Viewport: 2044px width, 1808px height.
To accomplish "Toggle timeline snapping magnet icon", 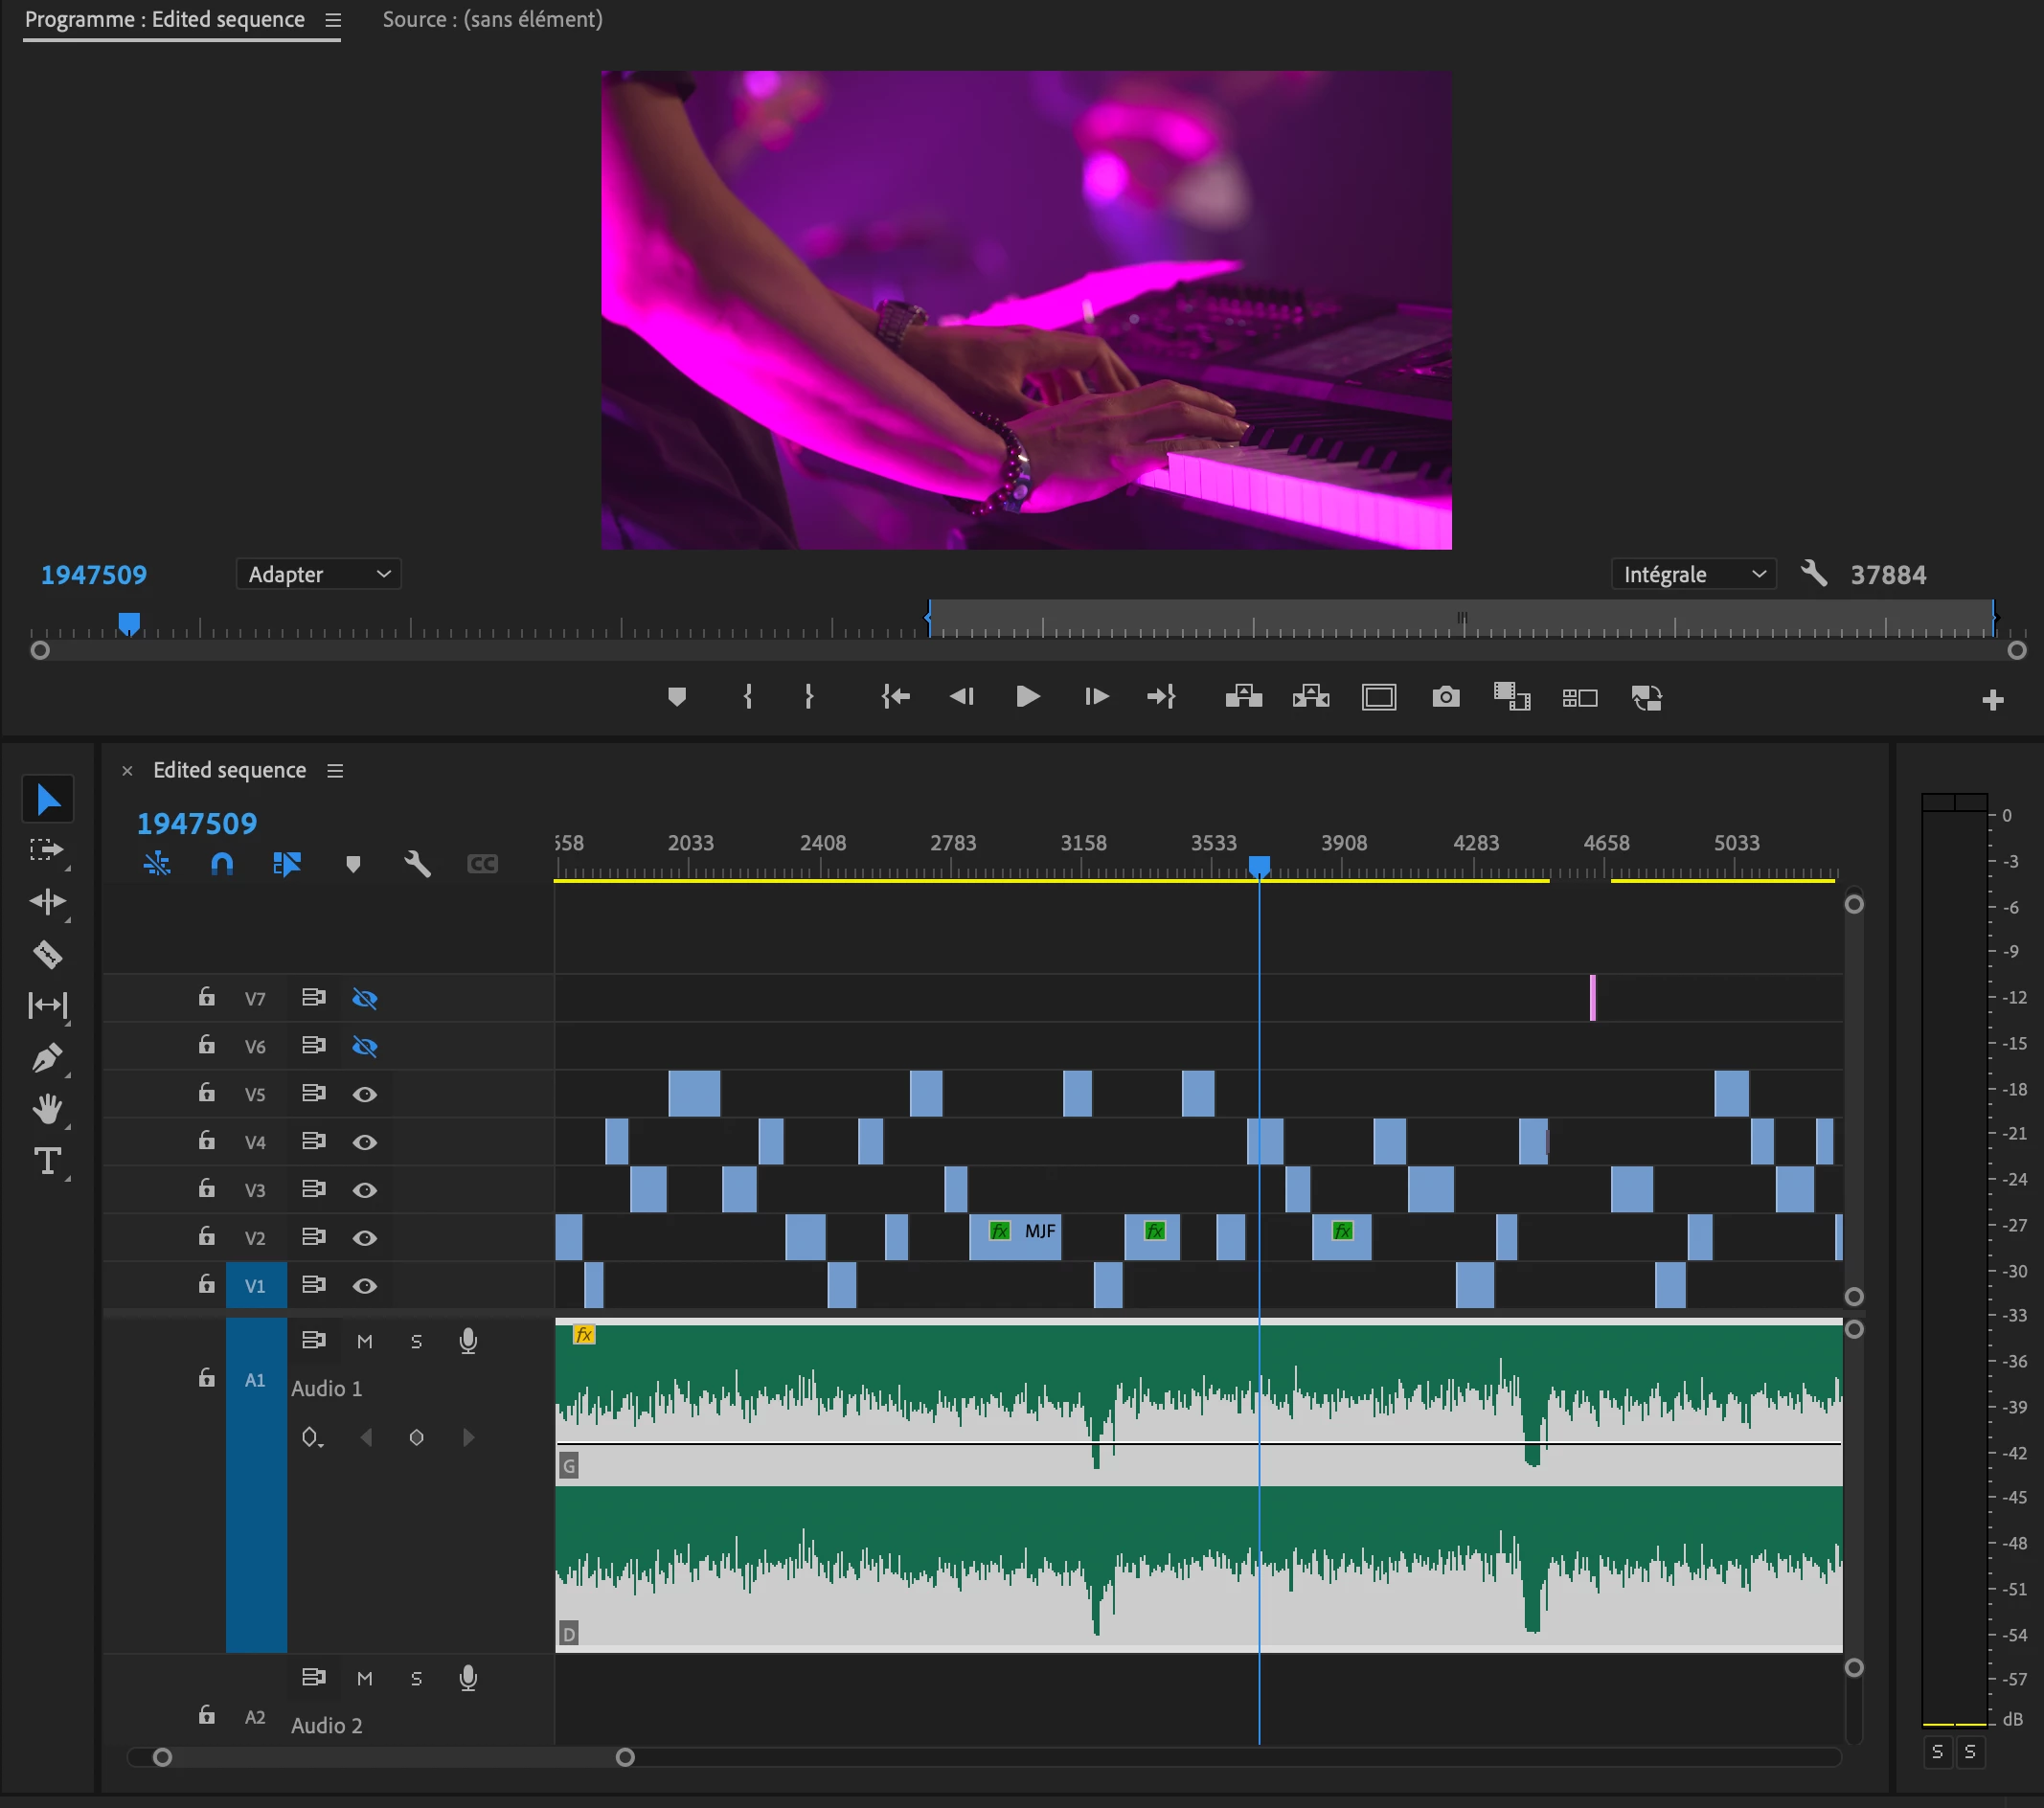I will point(222,864).
